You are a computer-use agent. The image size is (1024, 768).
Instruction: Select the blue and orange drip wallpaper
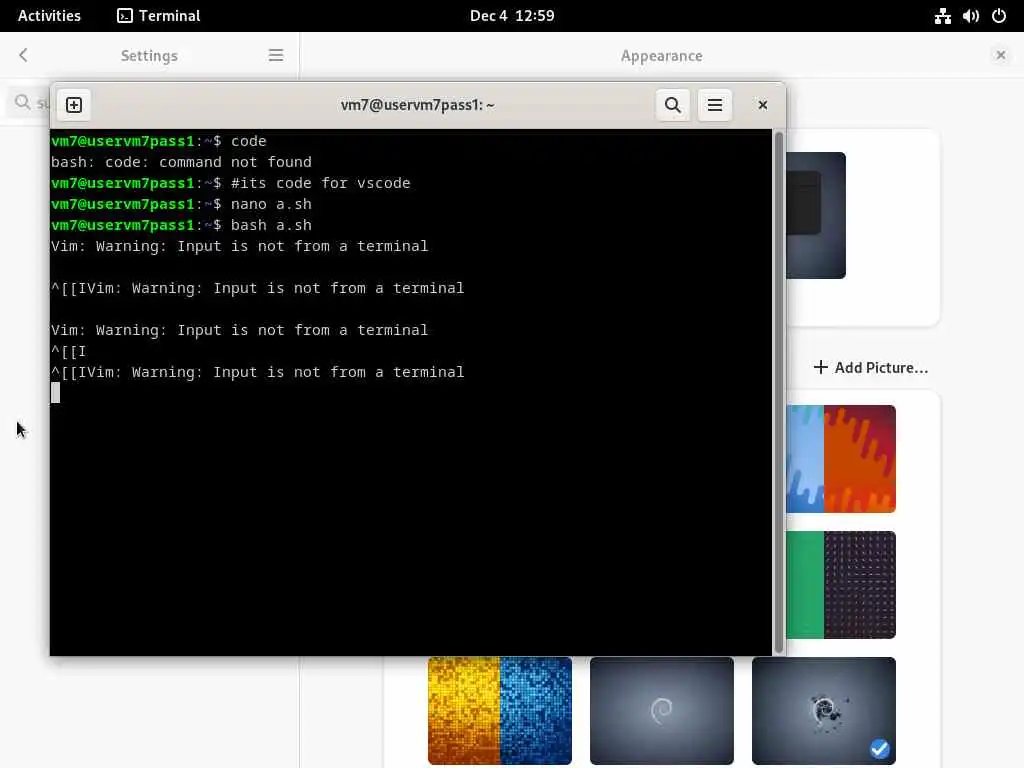[840, 458]
